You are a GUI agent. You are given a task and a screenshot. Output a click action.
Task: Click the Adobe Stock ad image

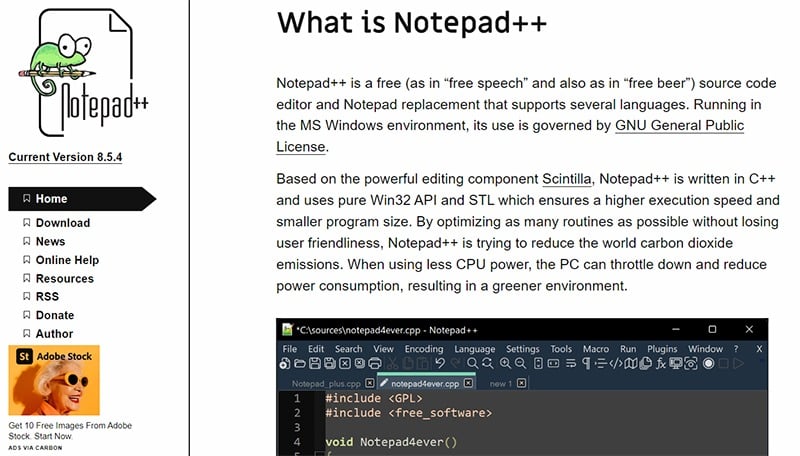(x=54, y=380)
